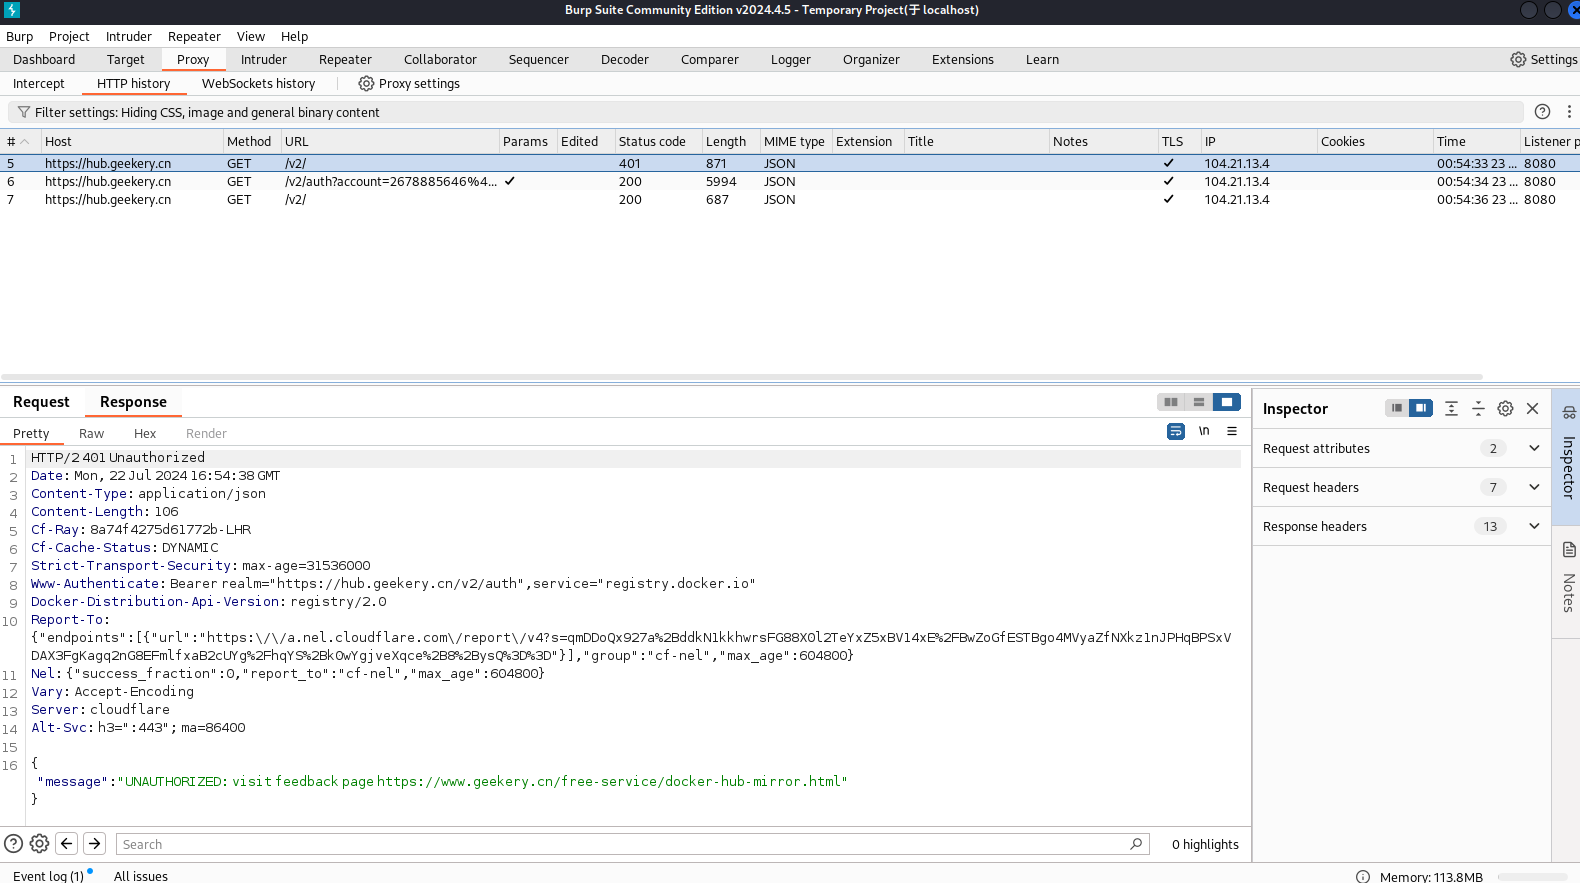
Task: Open the Event log
Action: [48, 876]
